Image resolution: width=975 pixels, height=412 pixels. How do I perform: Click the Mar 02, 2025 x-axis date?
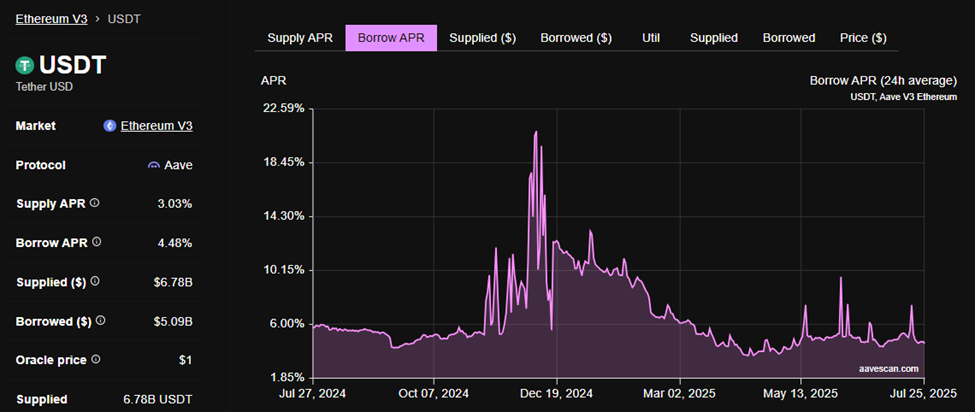(x=680, y=394)
